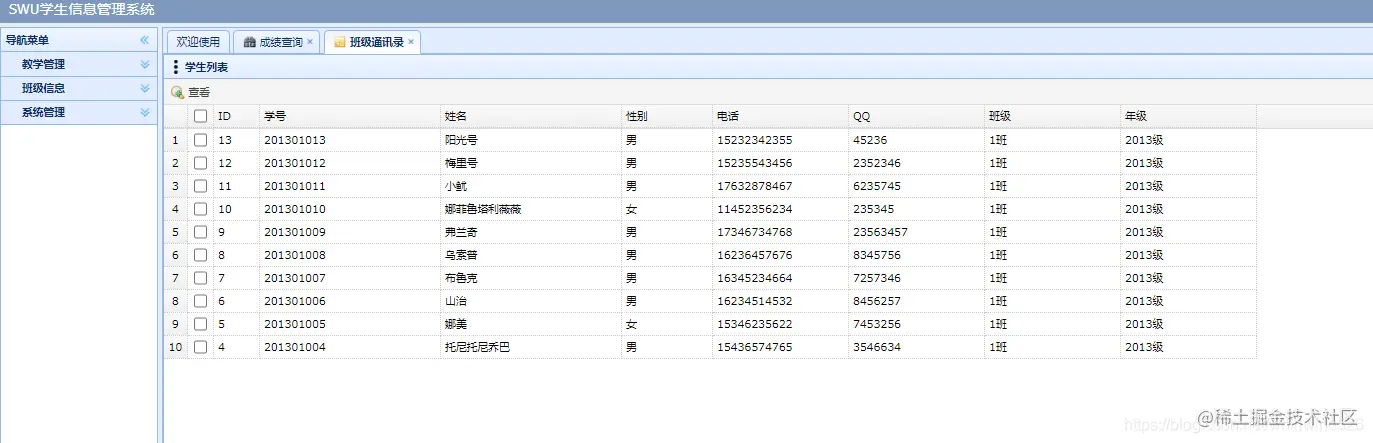Click phone number 17632878467
Image resolution: width=1373 pixels, height=443 pixels.
point(754,186)
